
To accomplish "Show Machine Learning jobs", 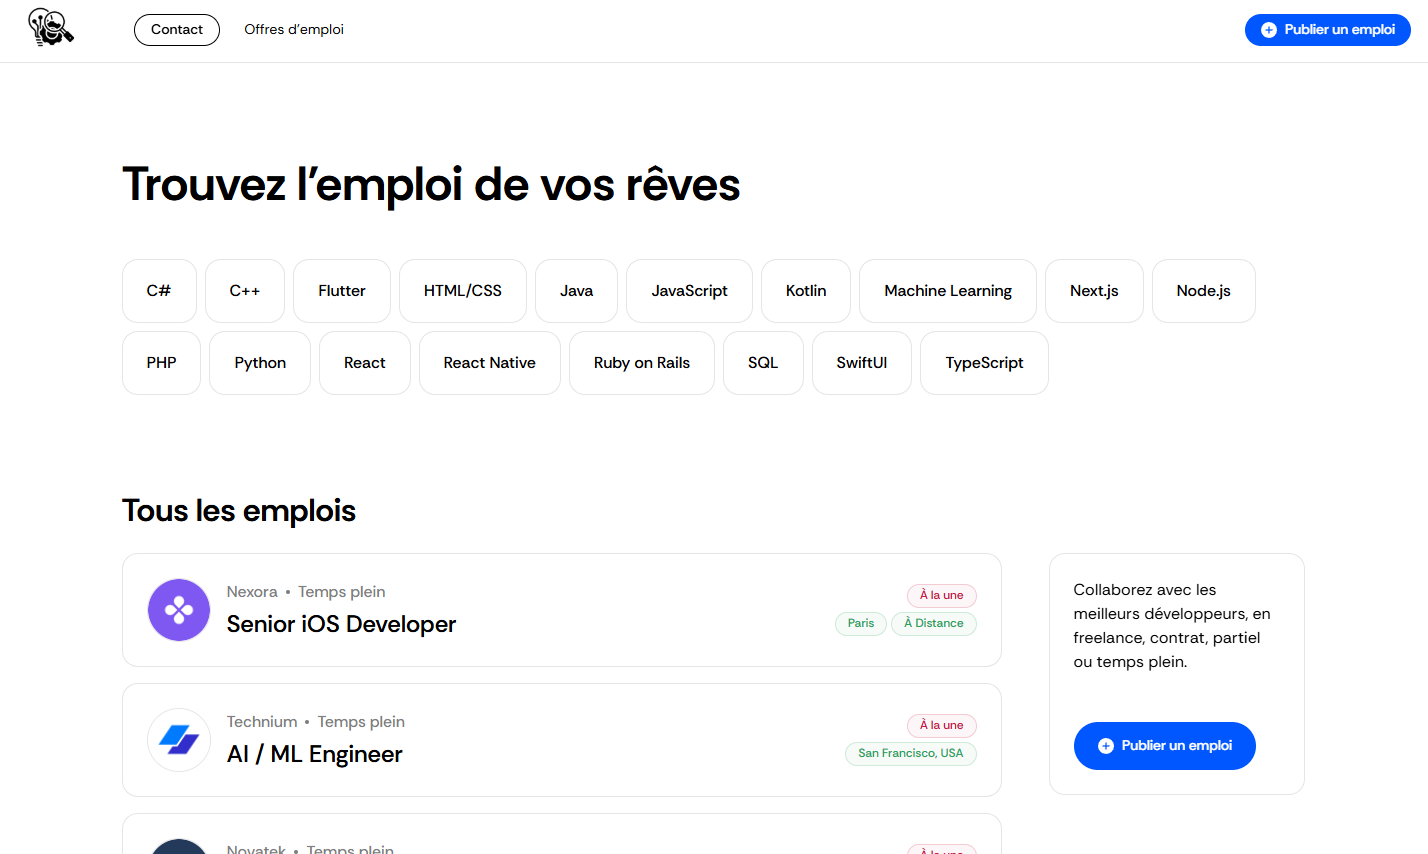I will point(948,291).
